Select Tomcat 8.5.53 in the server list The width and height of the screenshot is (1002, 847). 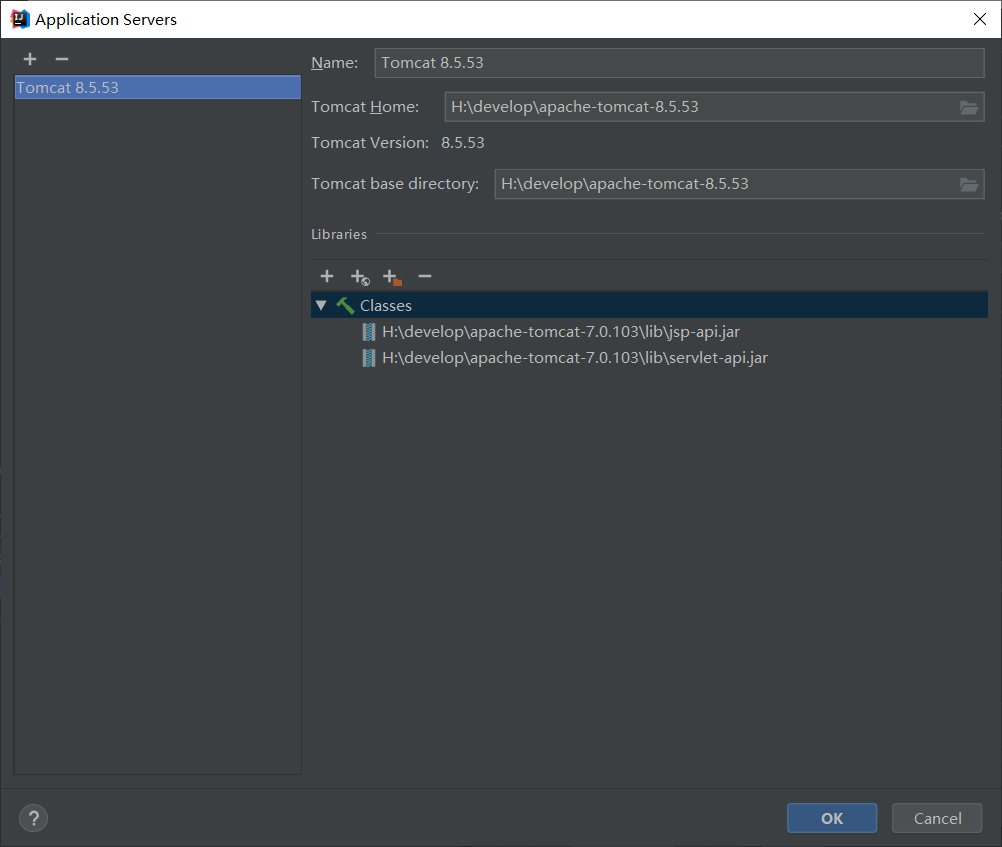click(157, 88)
